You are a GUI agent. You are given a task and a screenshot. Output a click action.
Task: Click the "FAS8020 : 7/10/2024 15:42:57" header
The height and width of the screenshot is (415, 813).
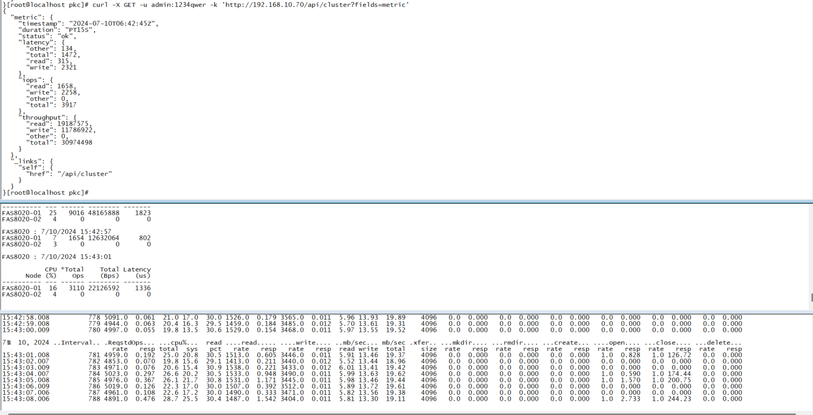(x=57, y=231)
